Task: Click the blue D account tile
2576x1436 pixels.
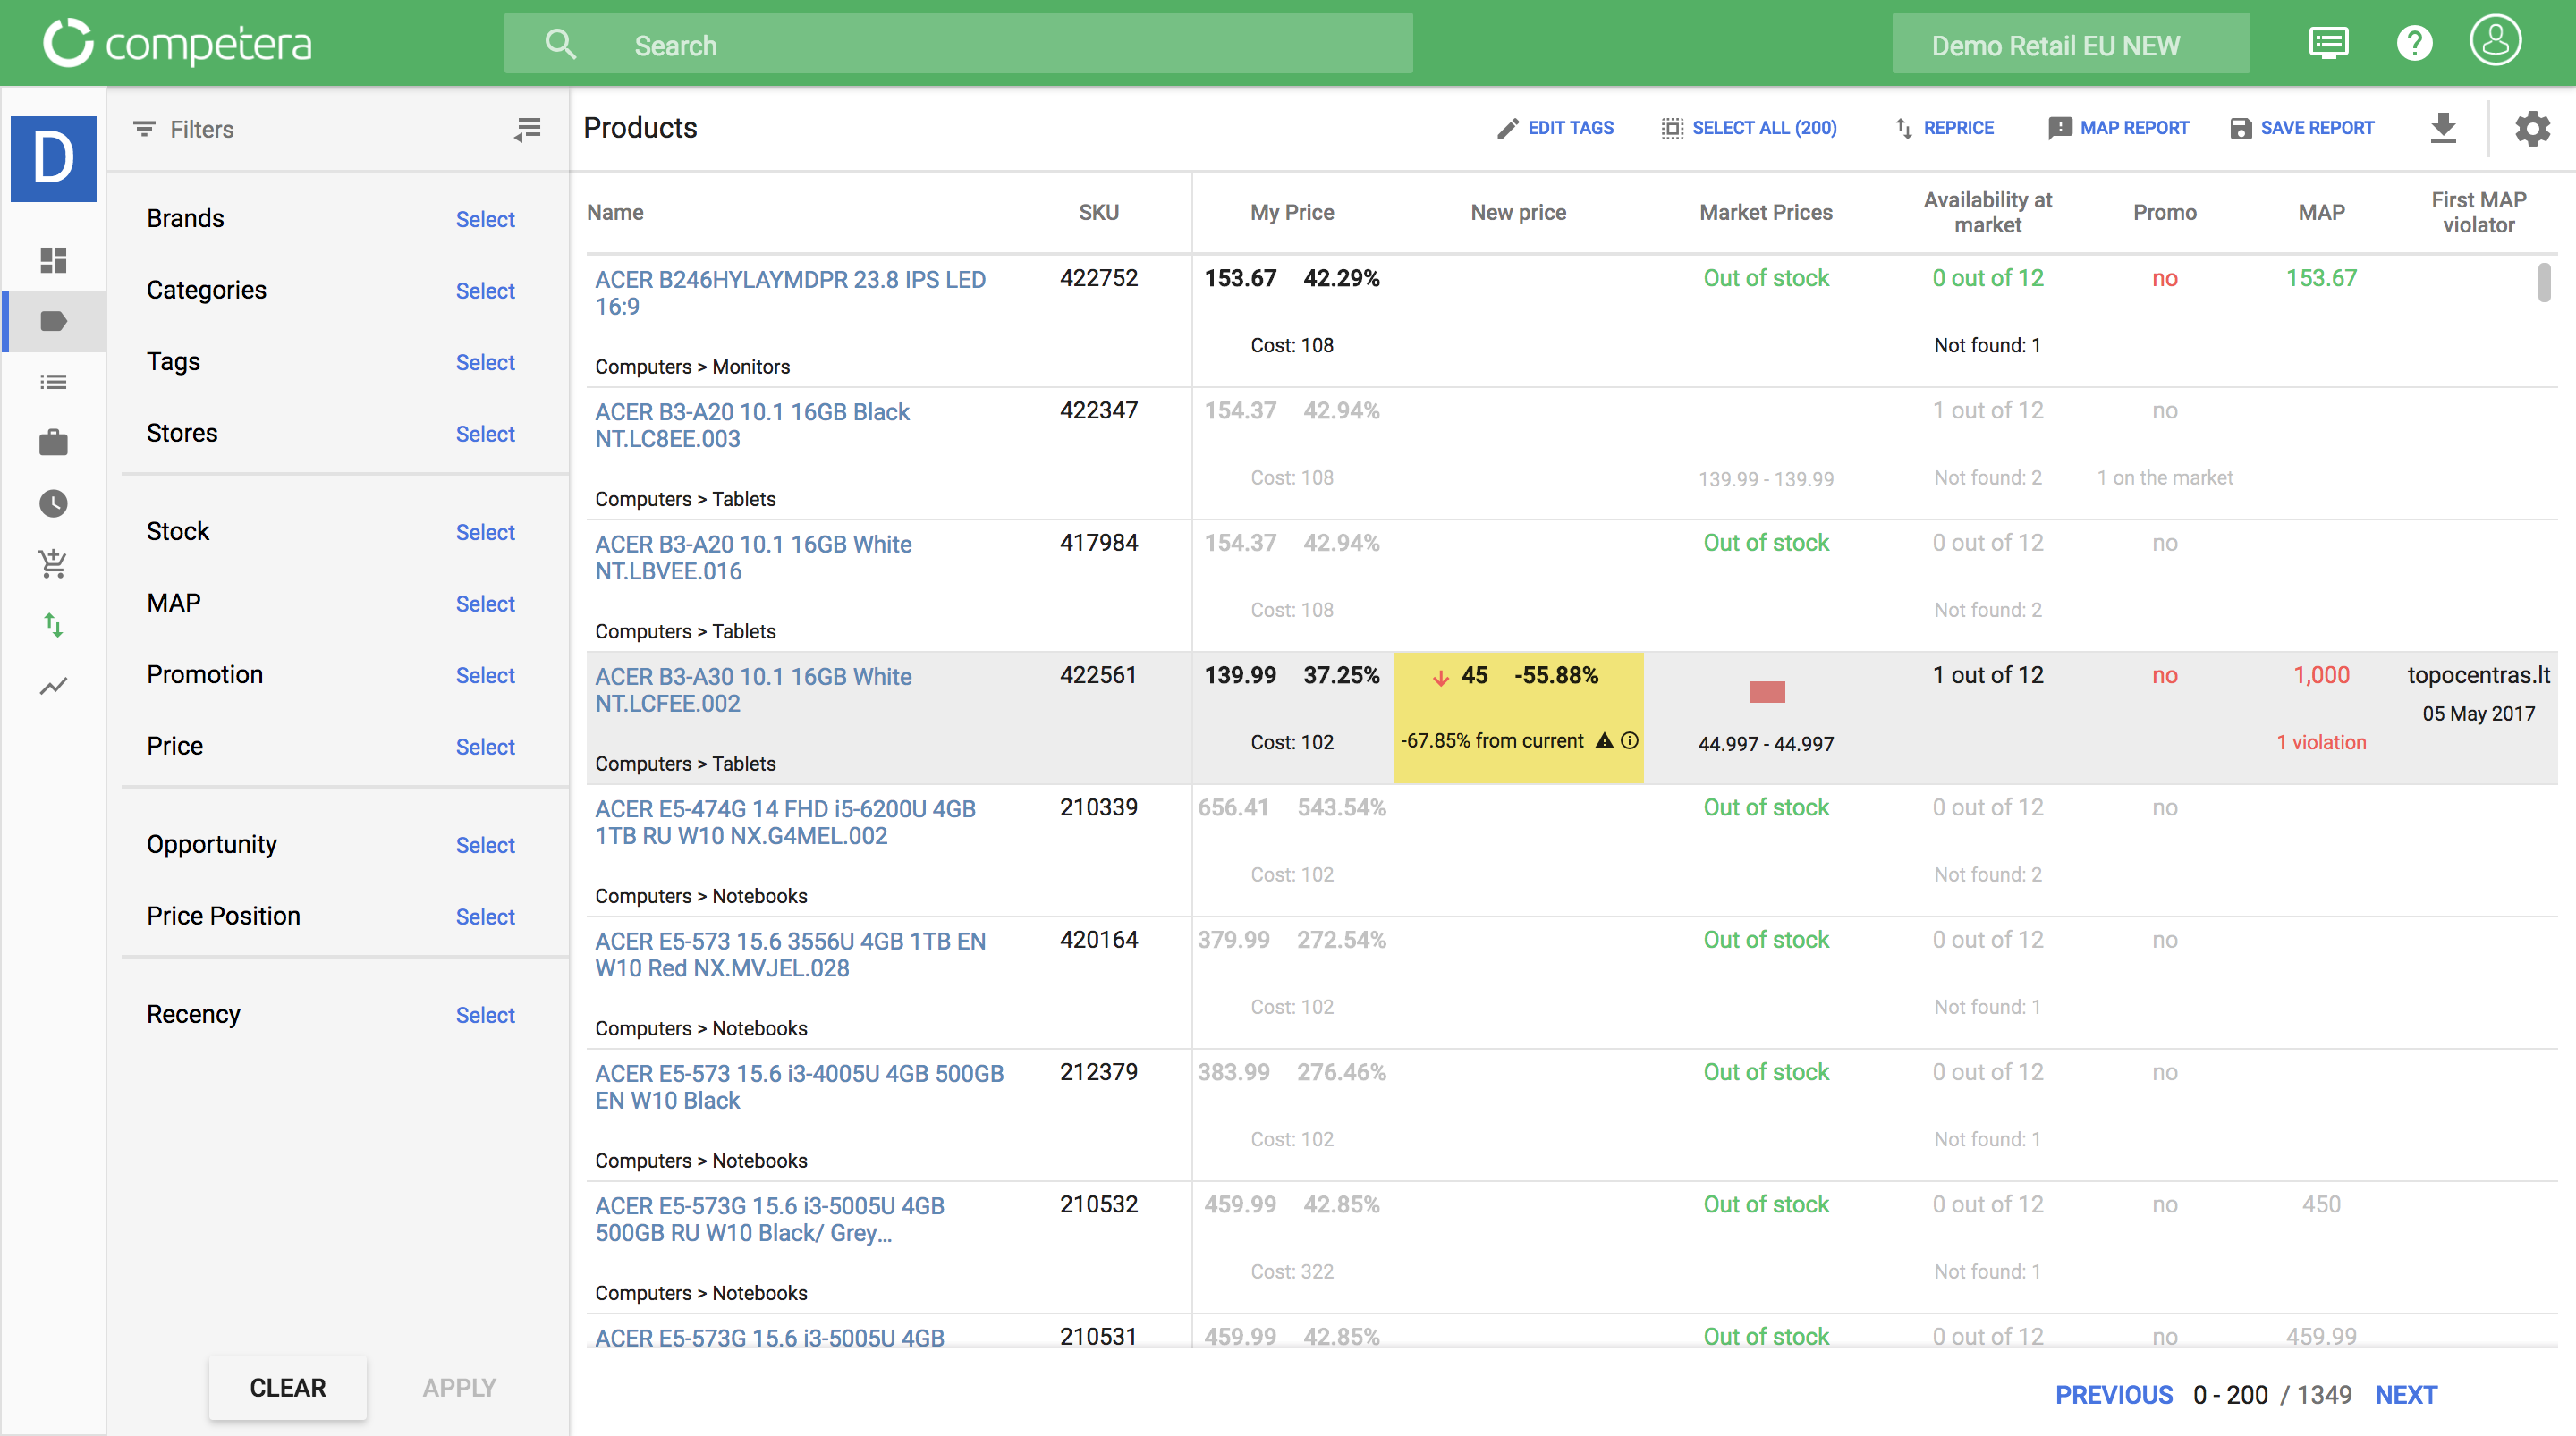Action: [53, 158]
